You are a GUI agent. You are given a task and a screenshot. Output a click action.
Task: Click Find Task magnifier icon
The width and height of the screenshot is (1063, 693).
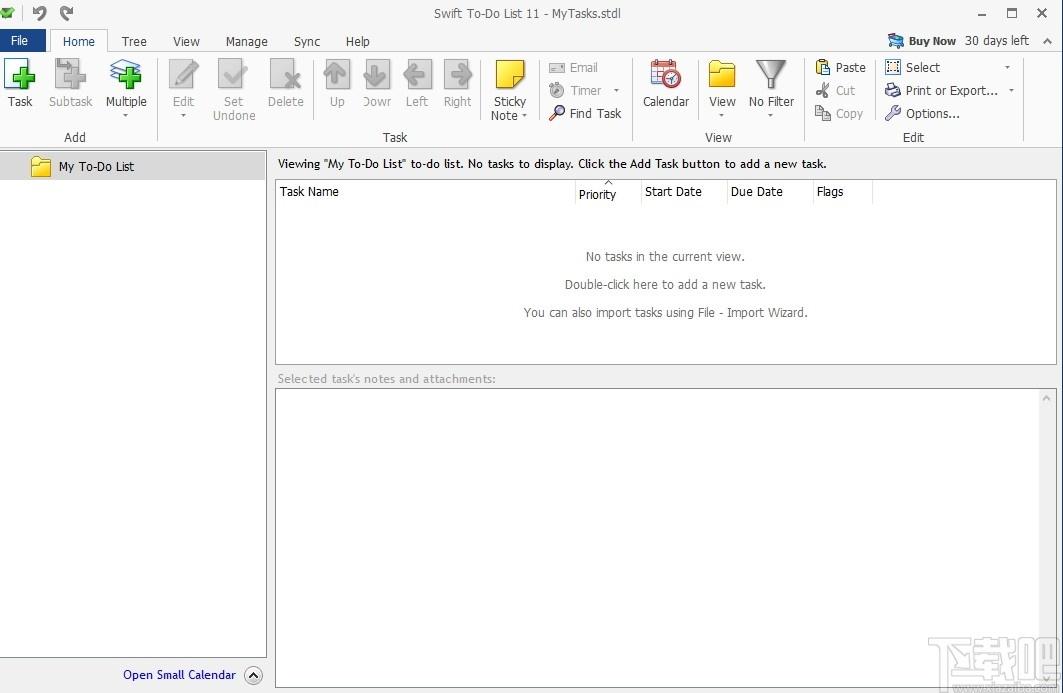[x=557, y=113]
